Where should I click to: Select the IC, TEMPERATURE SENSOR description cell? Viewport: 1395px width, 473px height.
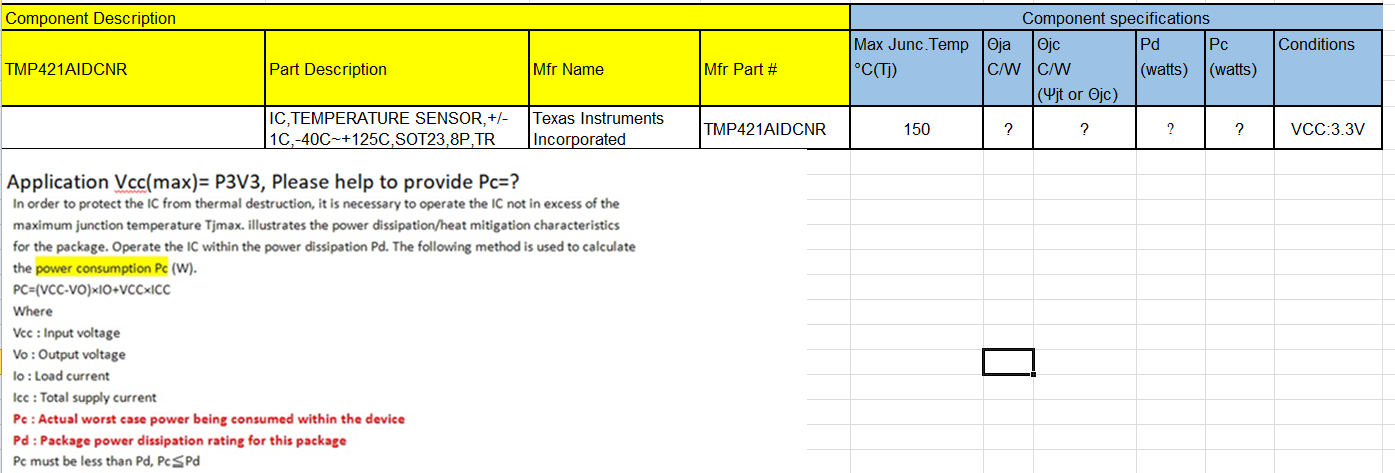[396, 129]
